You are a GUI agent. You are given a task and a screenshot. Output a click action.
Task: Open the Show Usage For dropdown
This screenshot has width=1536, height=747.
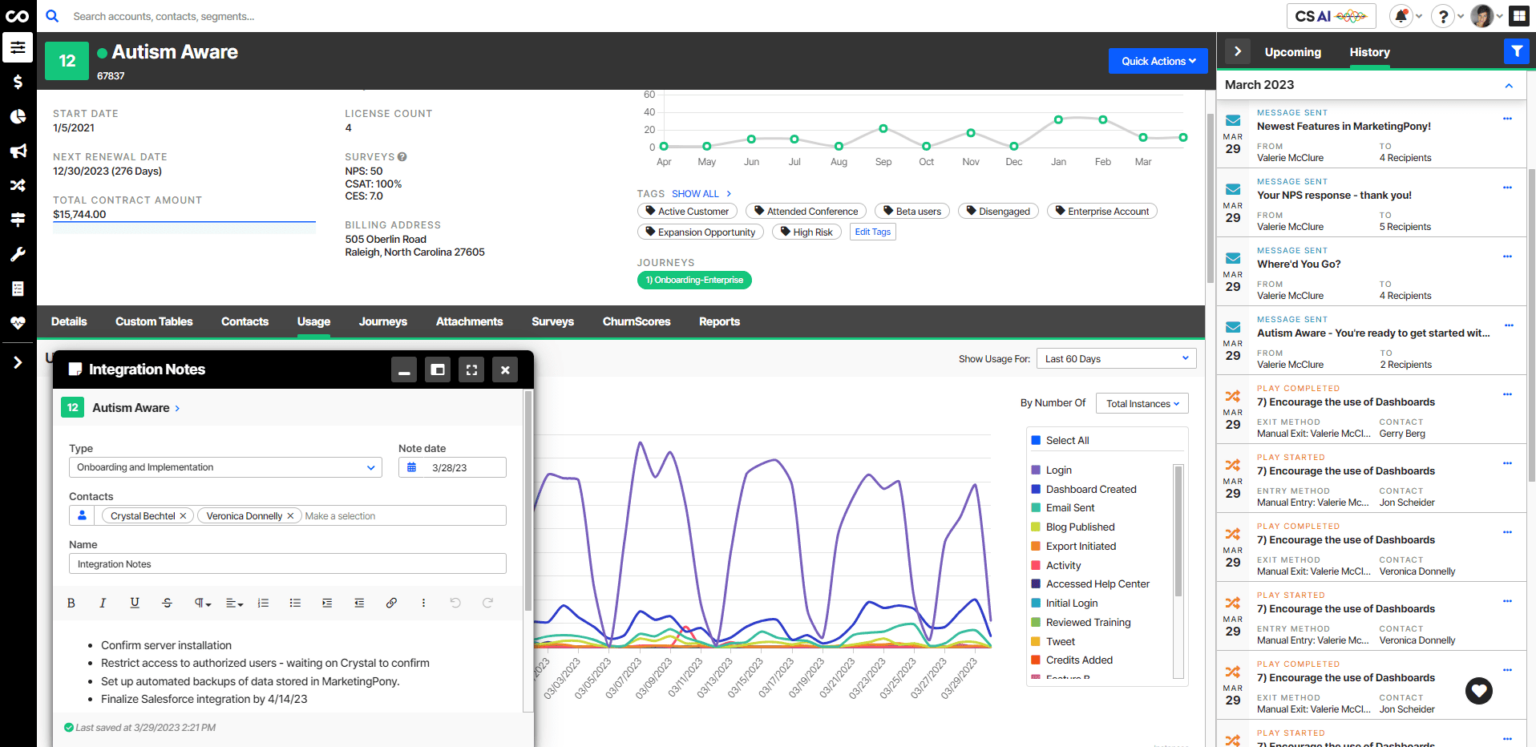pos(1116,357)
